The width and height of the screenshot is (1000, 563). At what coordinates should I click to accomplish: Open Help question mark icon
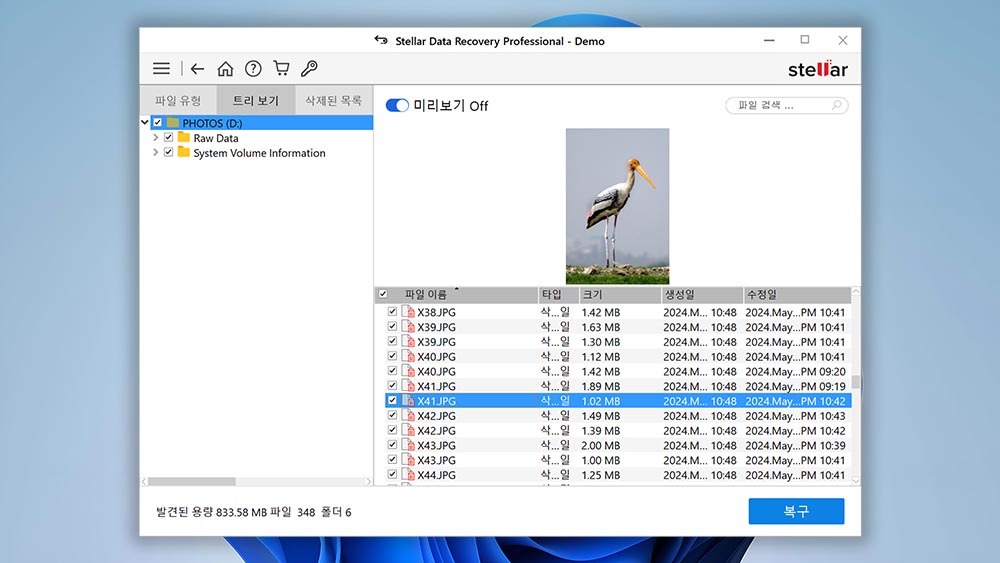[x=253, y=68]
